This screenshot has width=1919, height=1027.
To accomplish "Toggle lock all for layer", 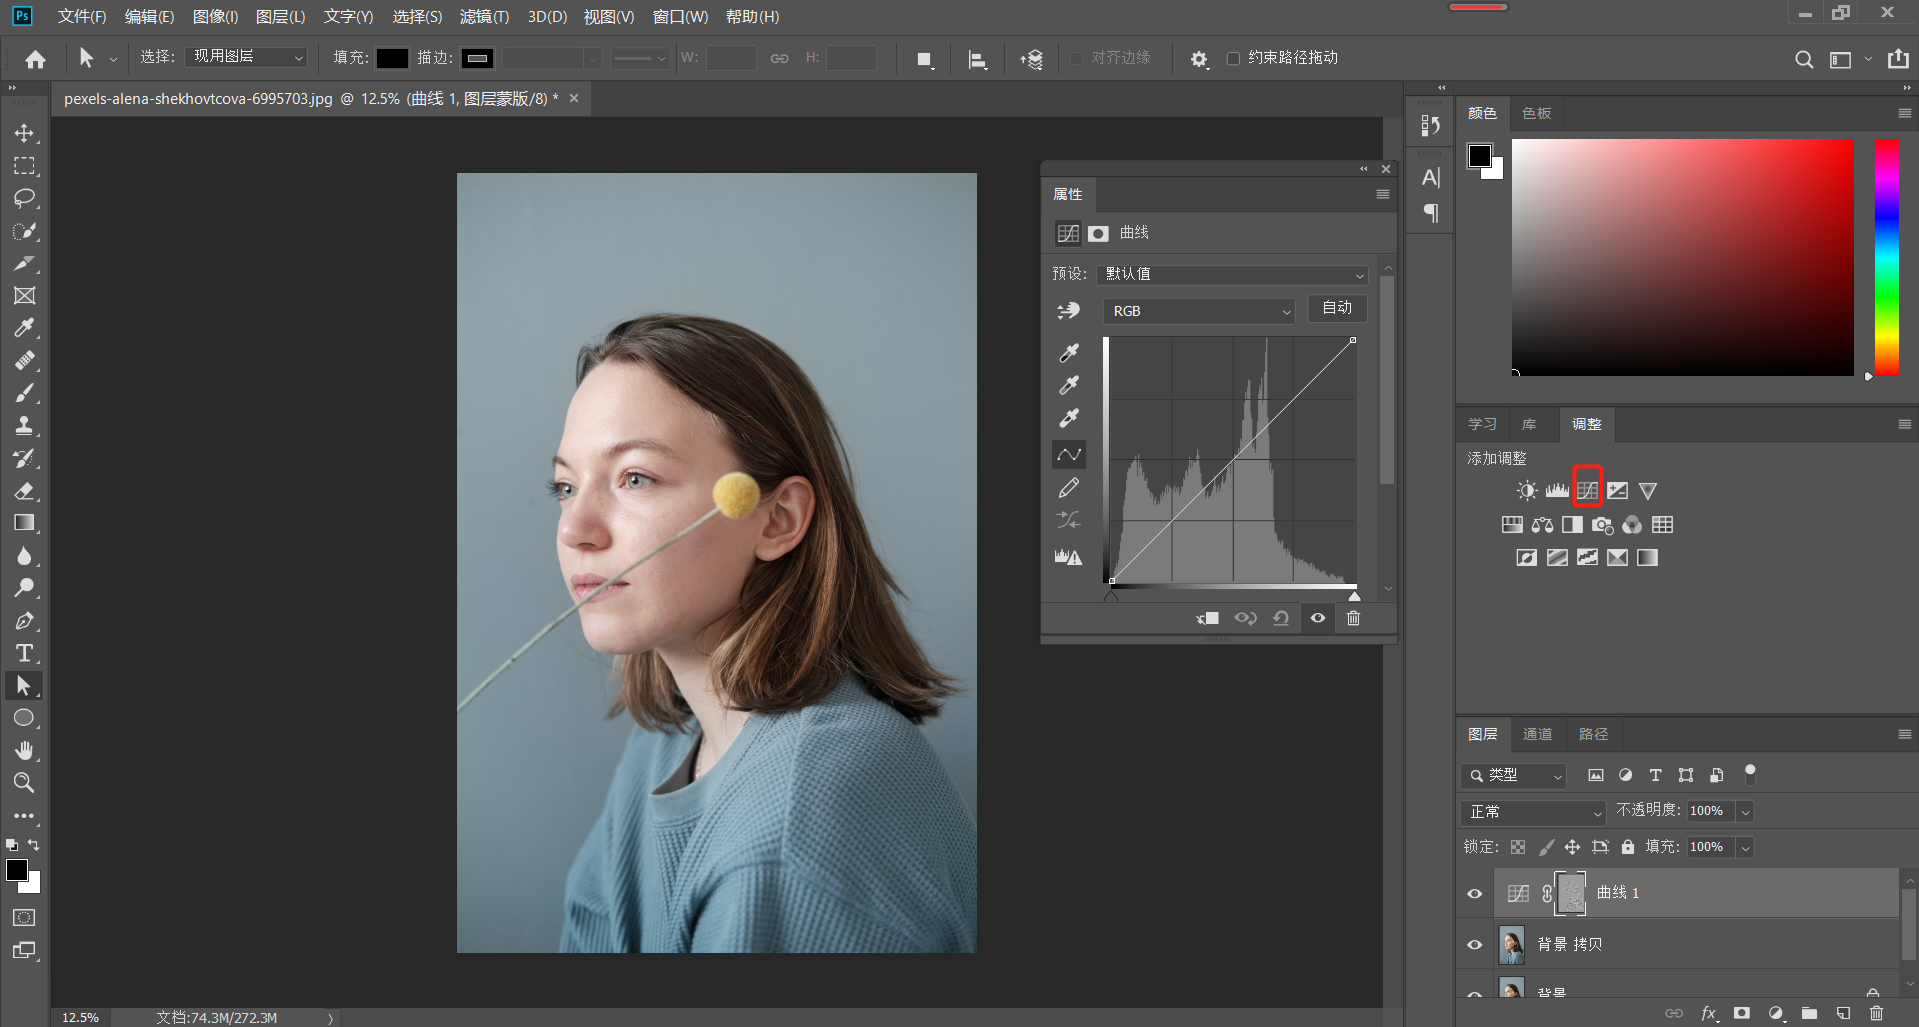I will pyautogui.click(x=1628, y=847).
